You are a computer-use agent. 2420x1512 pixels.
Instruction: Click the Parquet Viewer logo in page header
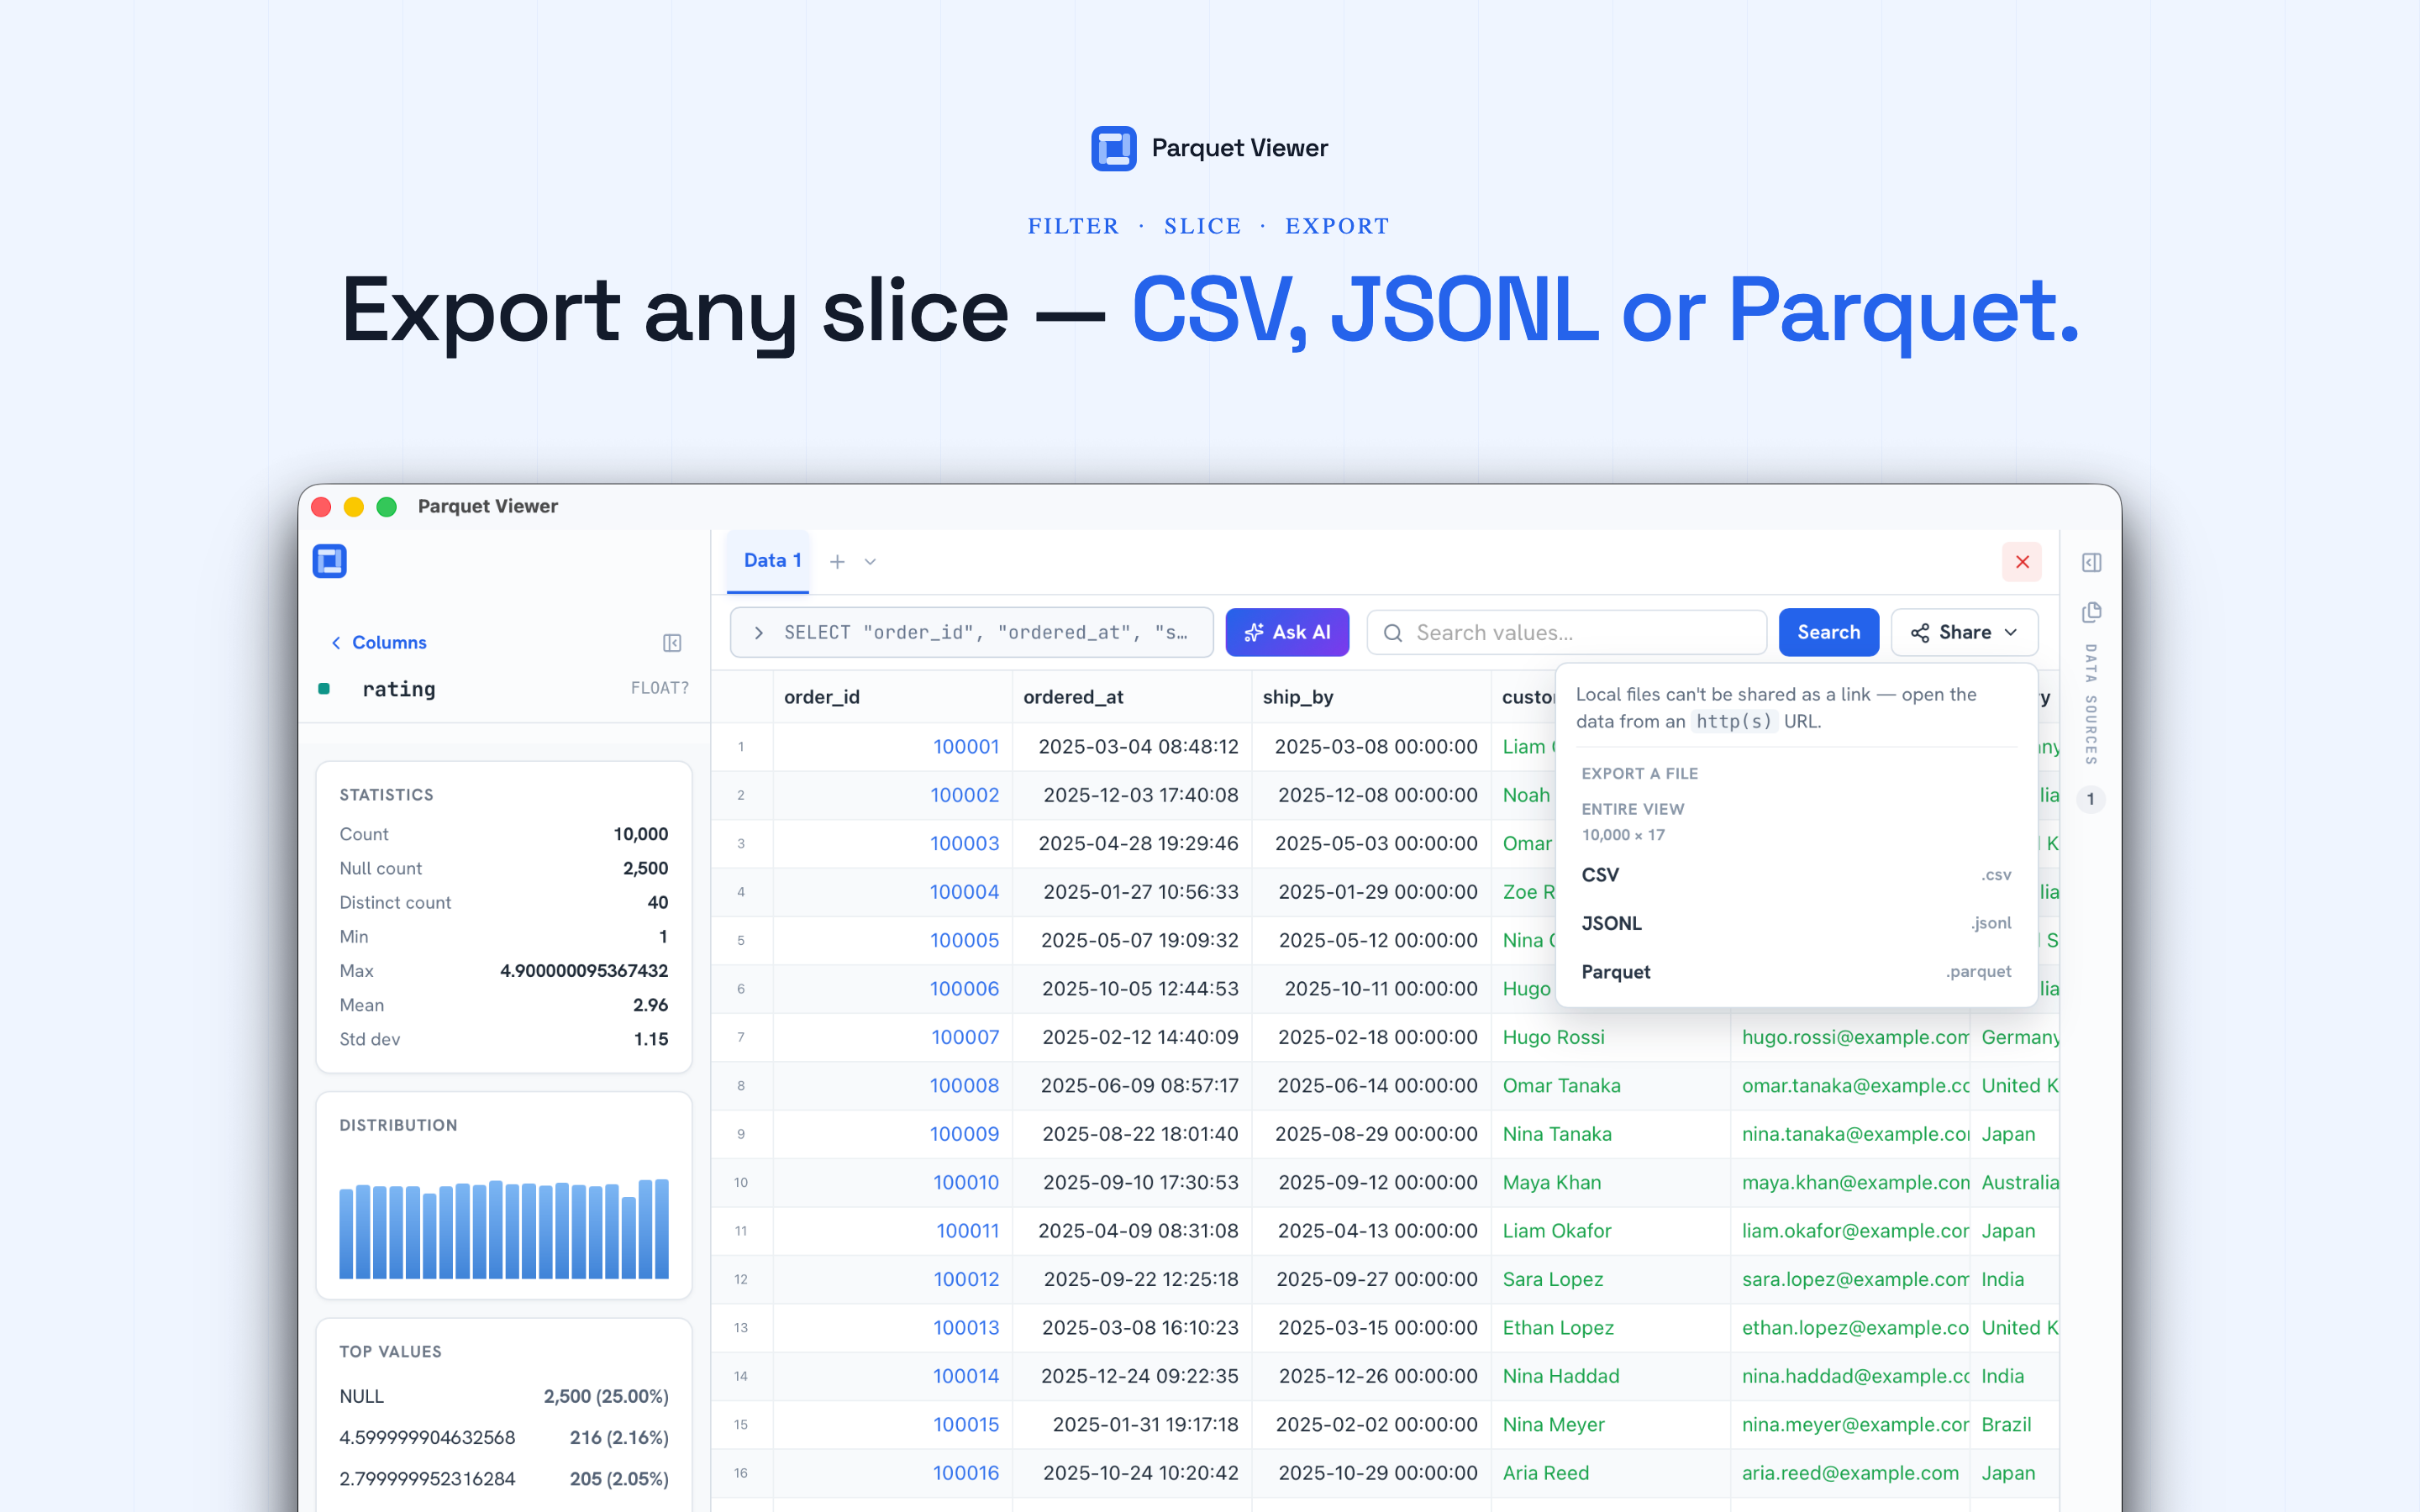click(1114, 148)
